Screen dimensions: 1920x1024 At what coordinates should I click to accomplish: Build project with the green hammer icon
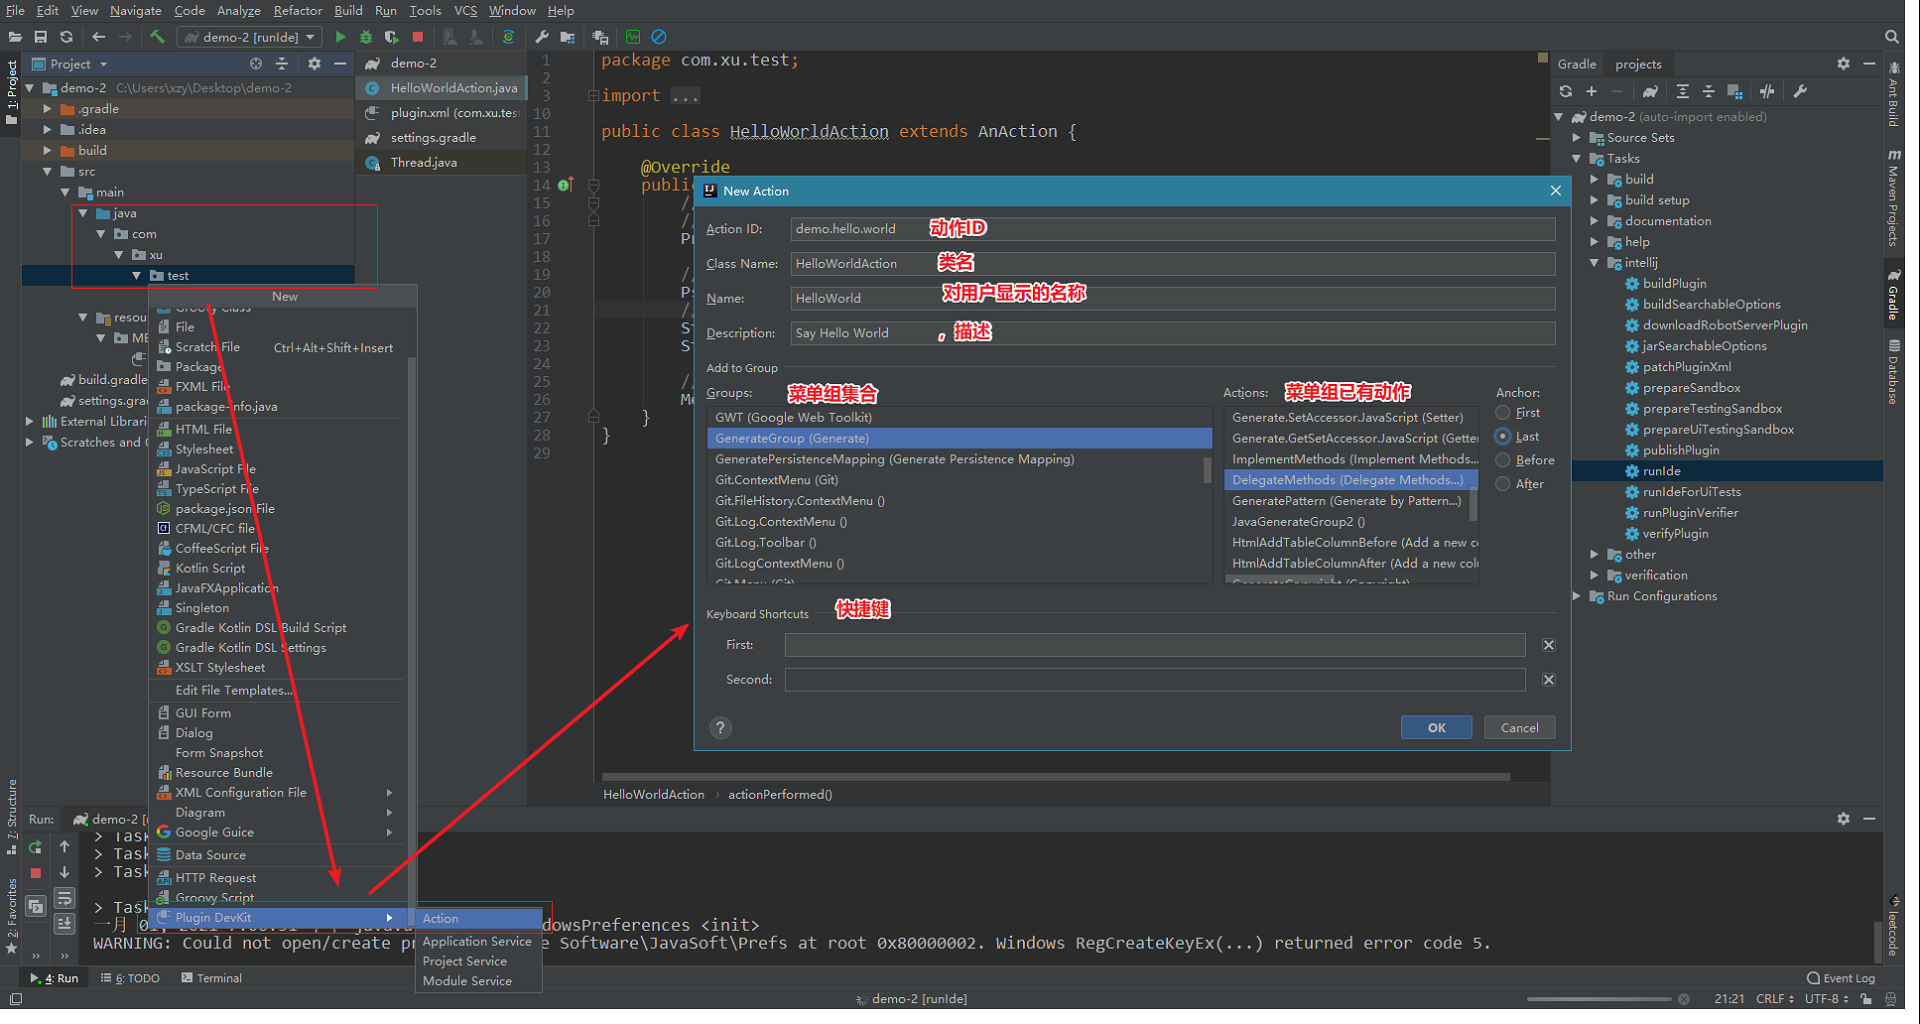[157, 37]
